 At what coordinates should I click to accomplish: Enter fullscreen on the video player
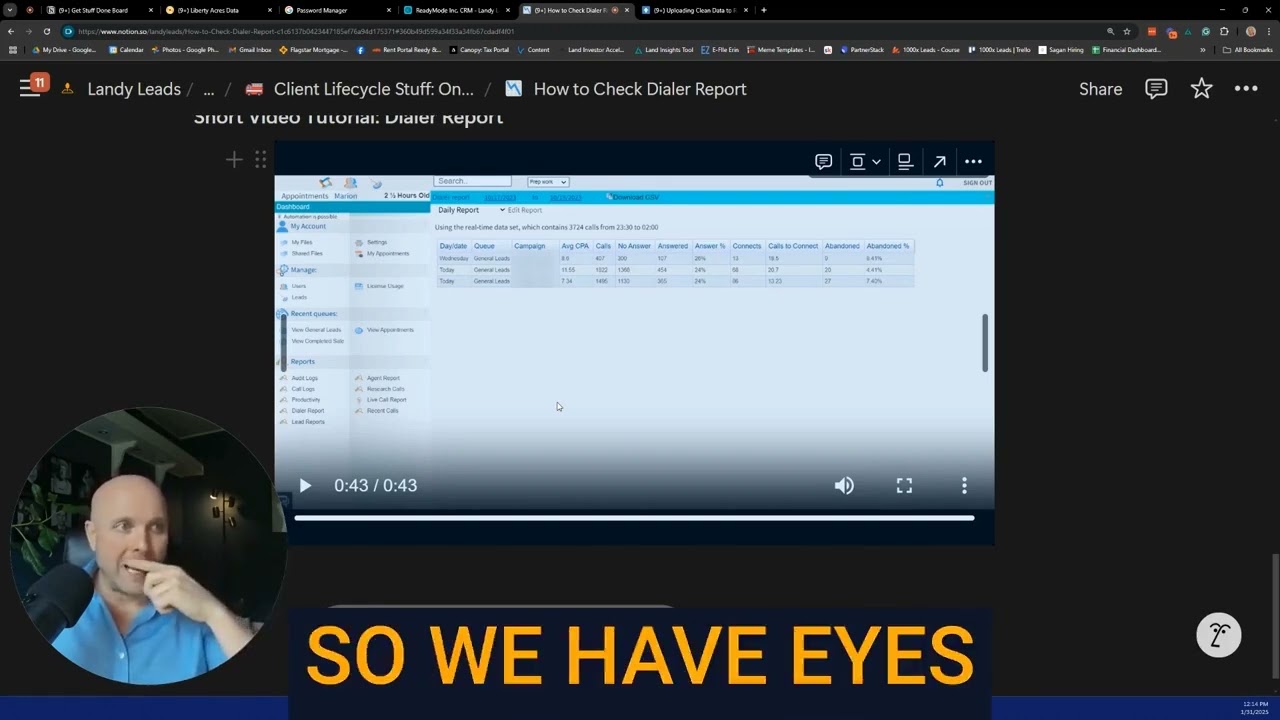point(904,485)
